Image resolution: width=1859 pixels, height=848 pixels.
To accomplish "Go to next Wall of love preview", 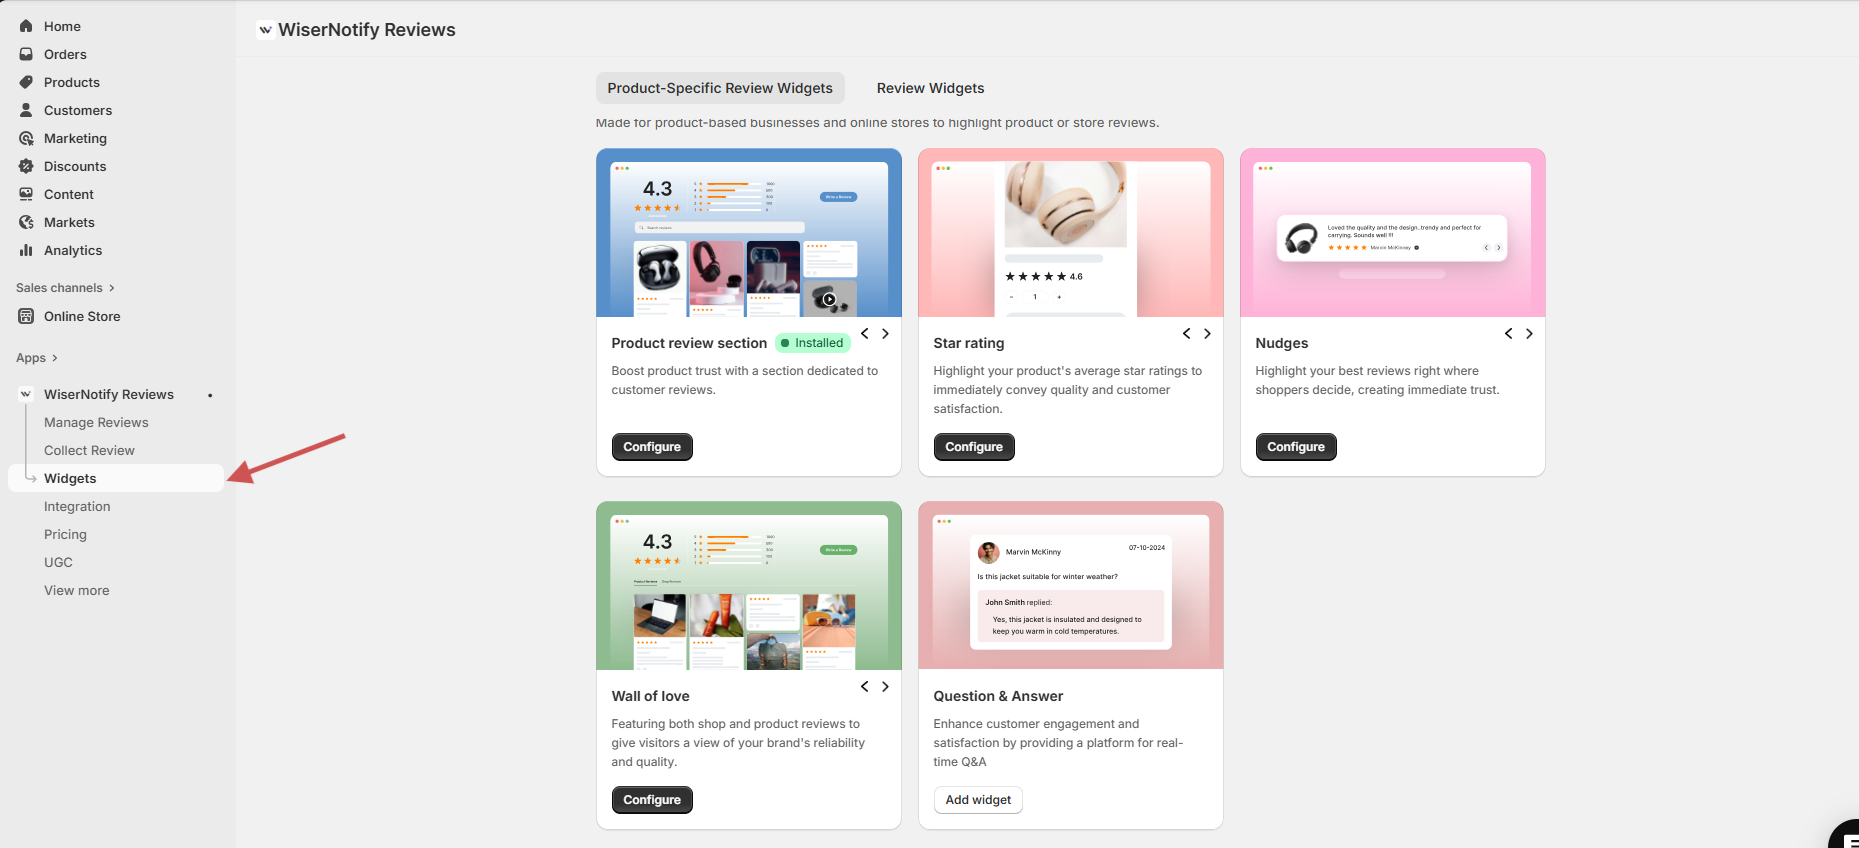I will pyautogui.click(x=885, y=687).
